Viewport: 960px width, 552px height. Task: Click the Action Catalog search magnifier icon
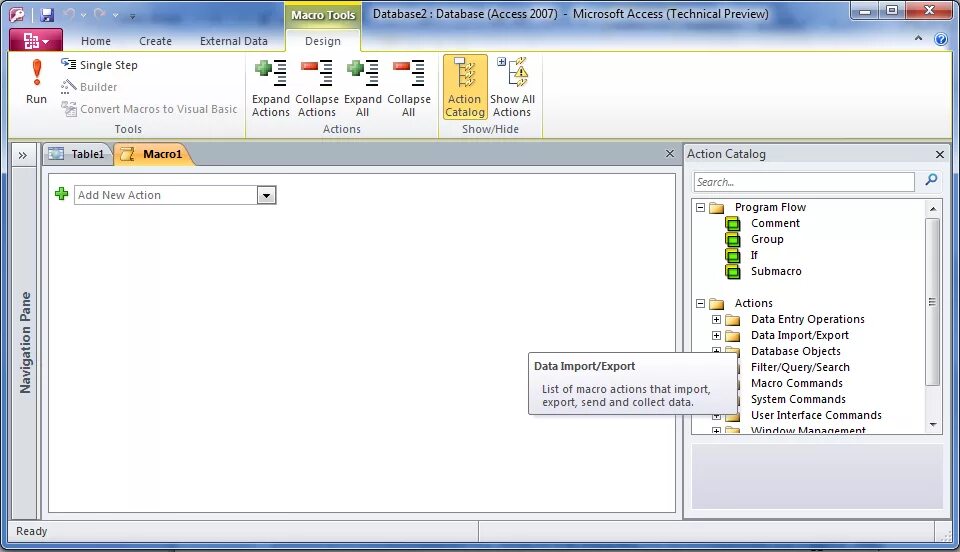(931, 180)
